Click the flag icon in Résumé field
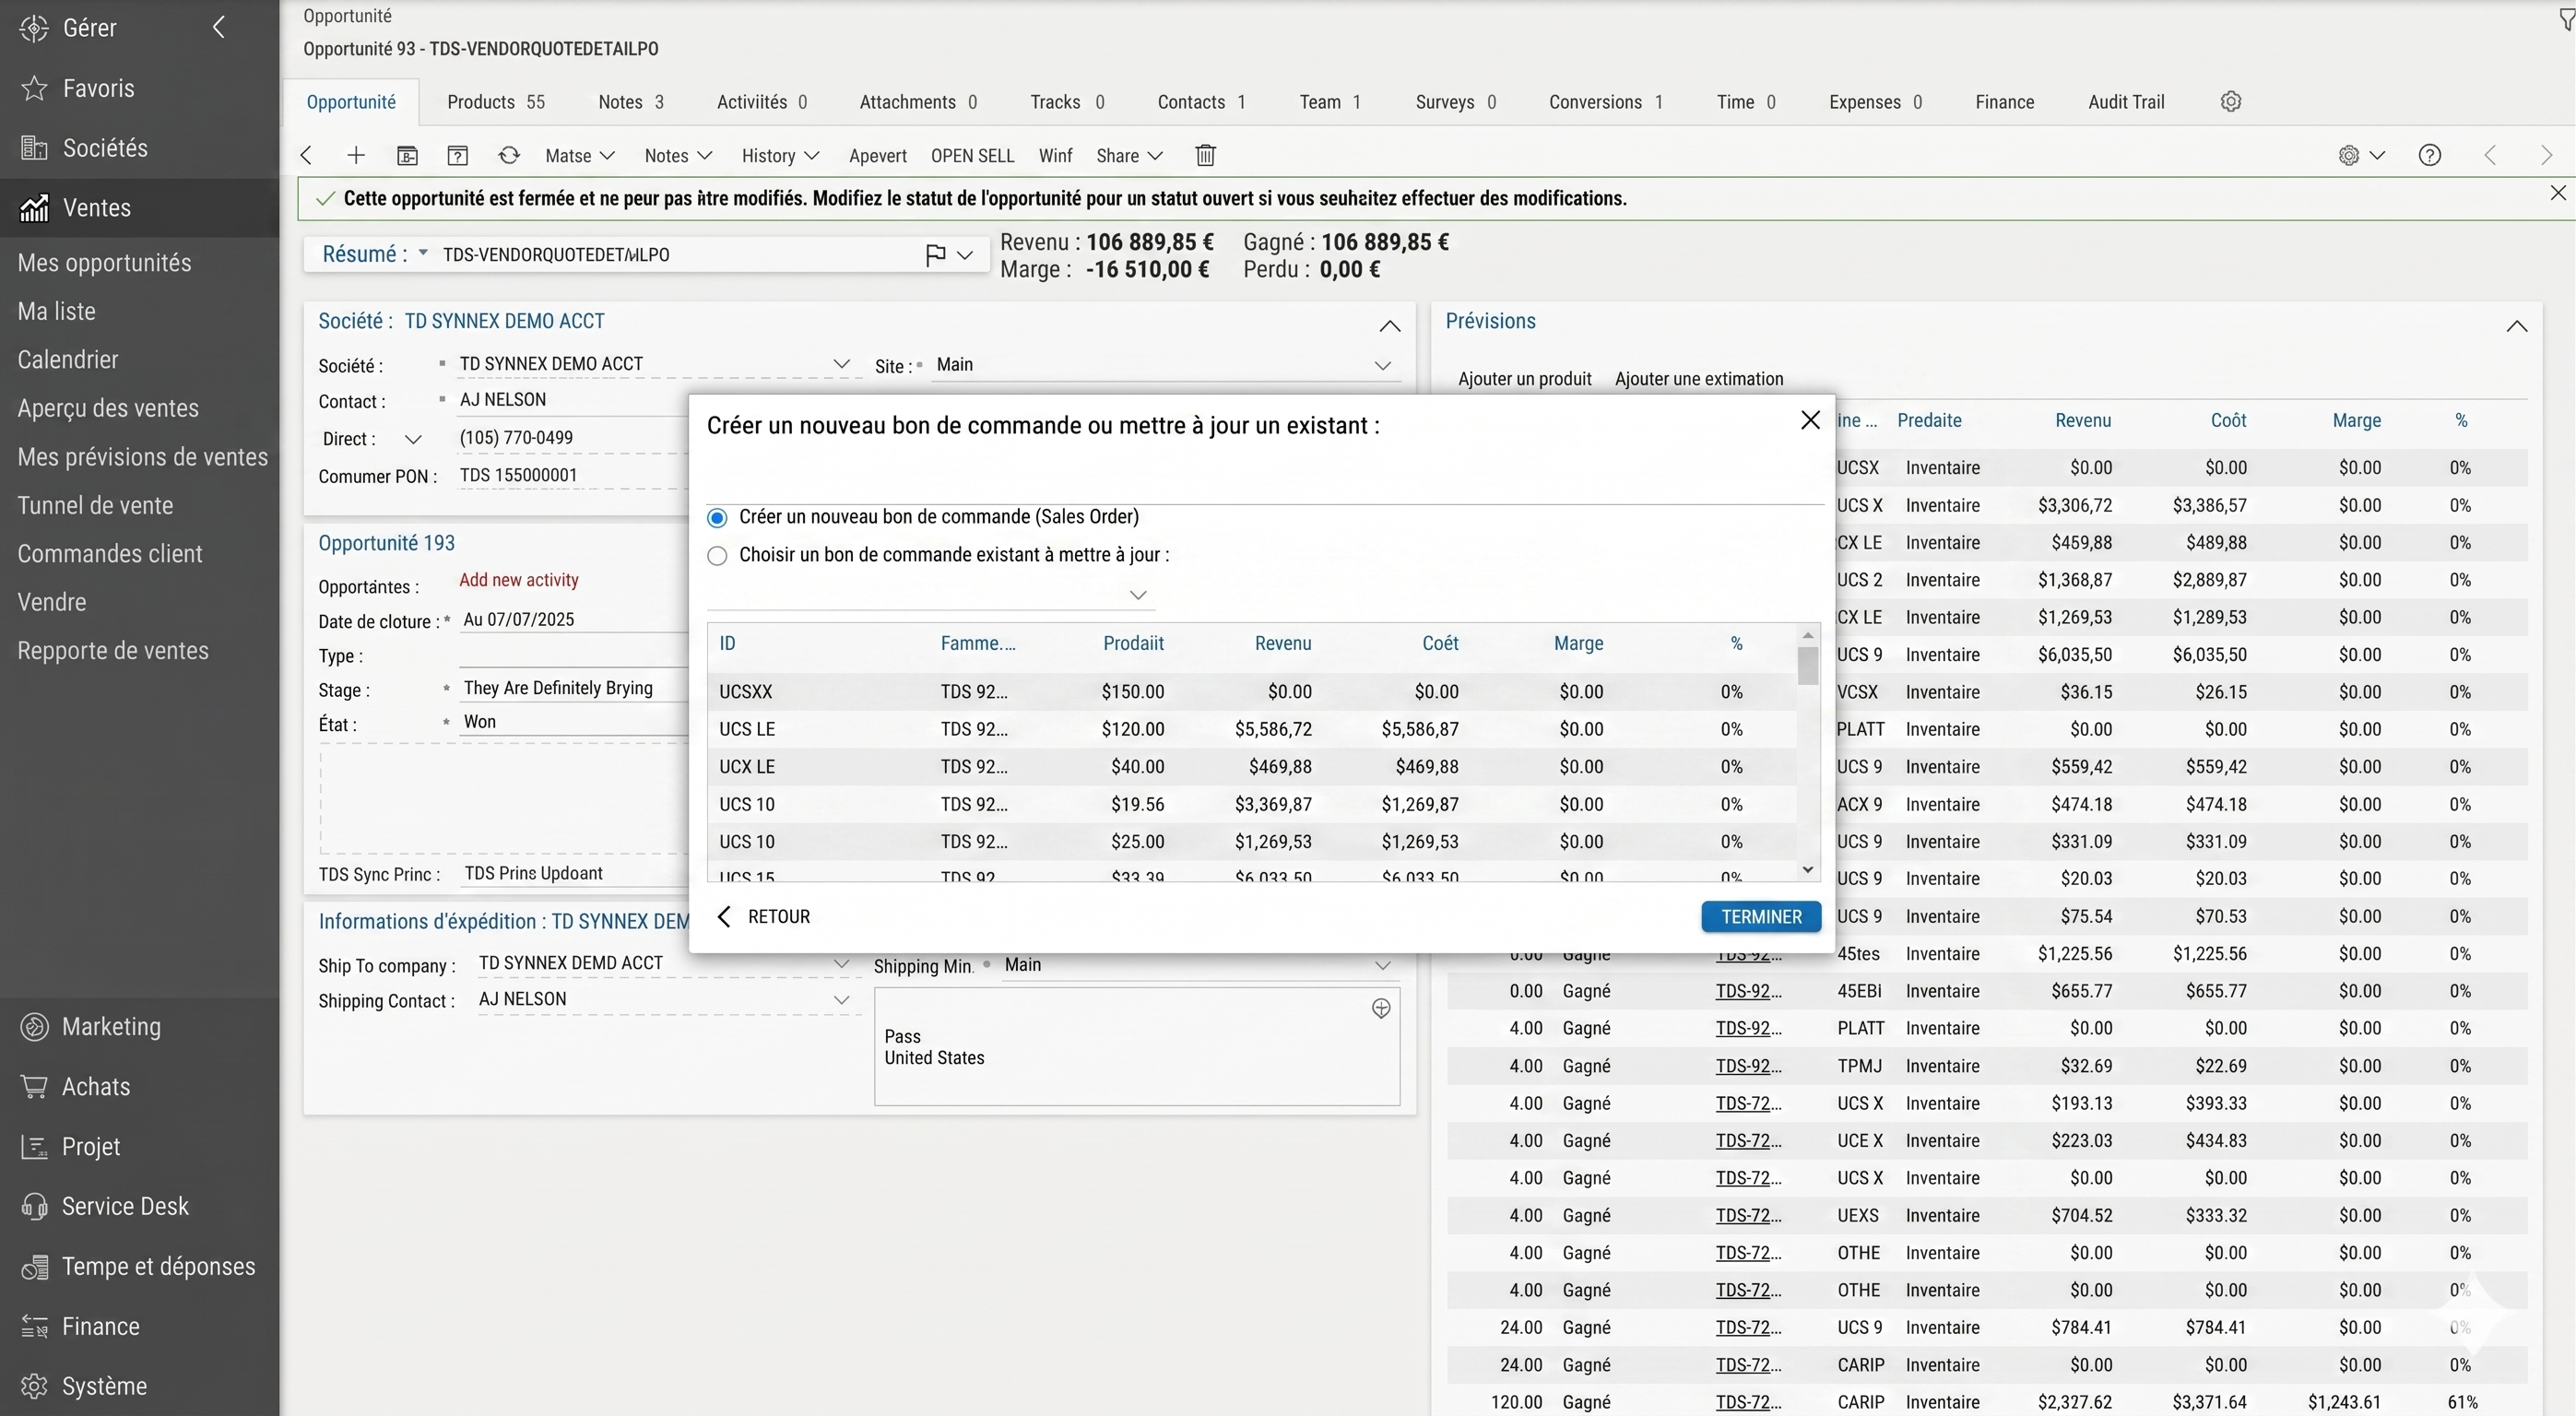2576x1416 pixels. [936, 255]
